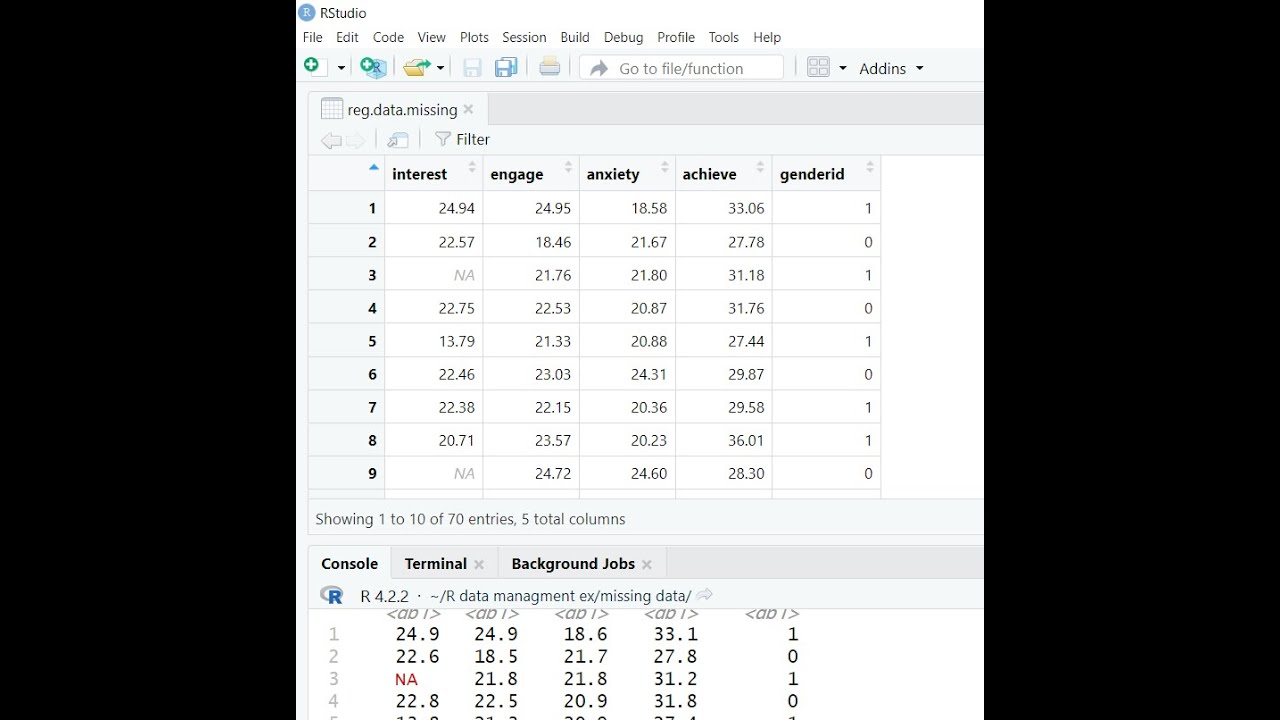Click the Workspace Panes grid icon

point(818,67)
